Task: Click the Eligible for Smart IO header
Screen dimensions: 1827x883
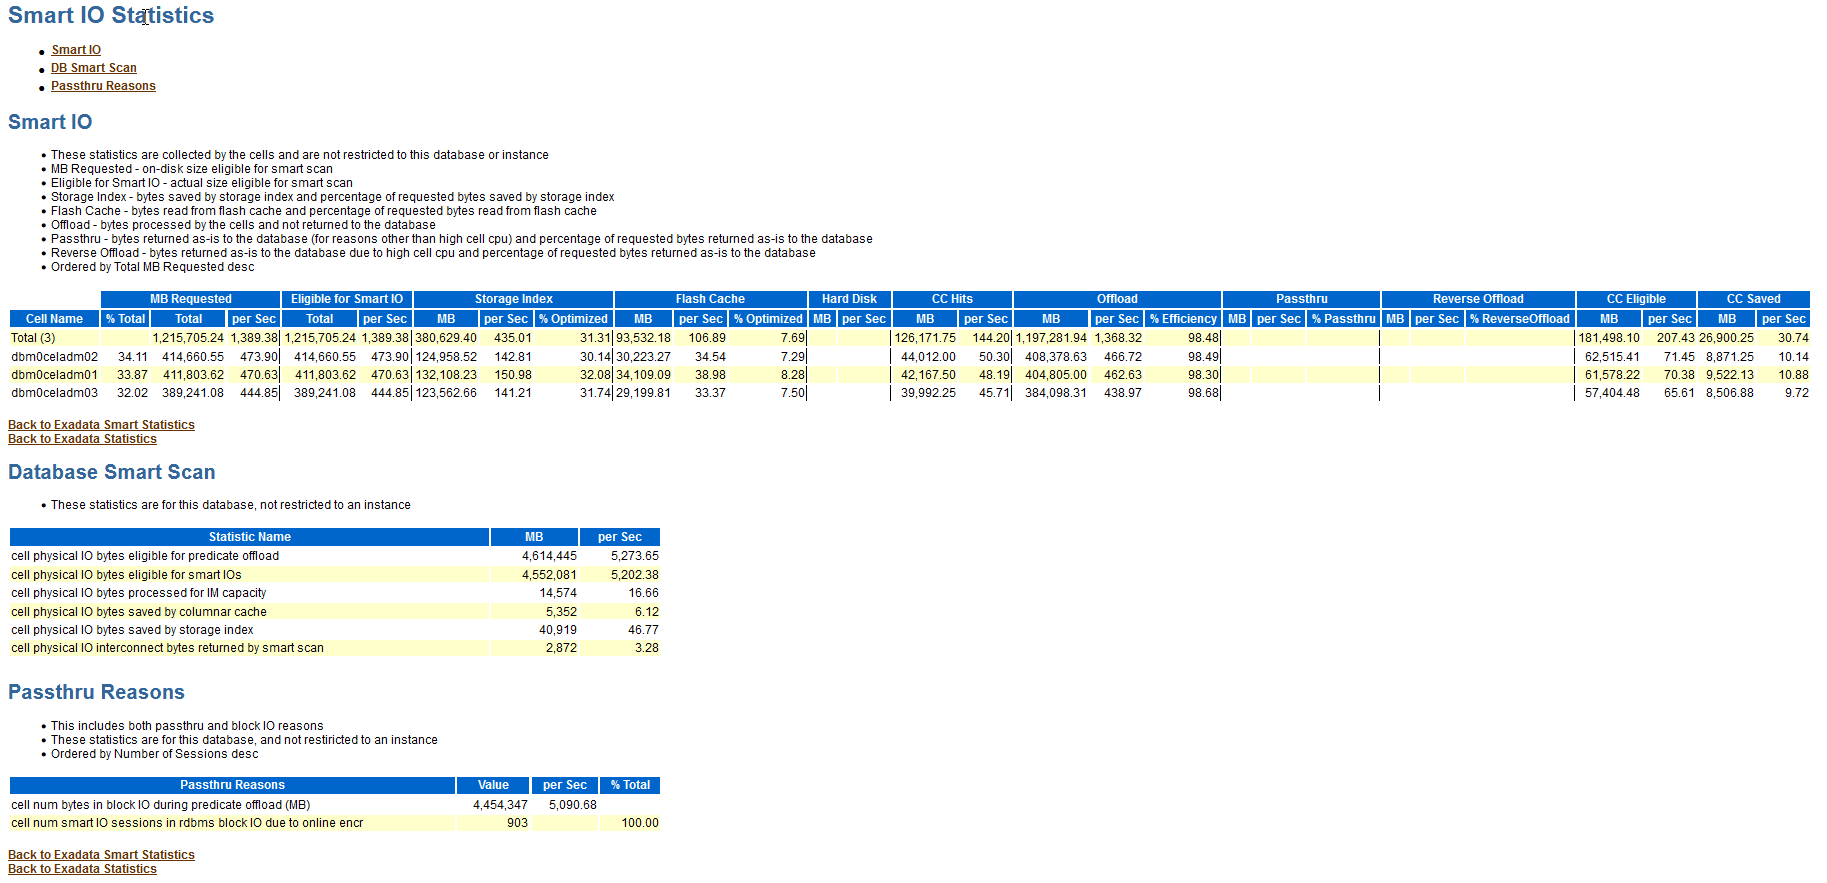Action: [x=347, y=299]
